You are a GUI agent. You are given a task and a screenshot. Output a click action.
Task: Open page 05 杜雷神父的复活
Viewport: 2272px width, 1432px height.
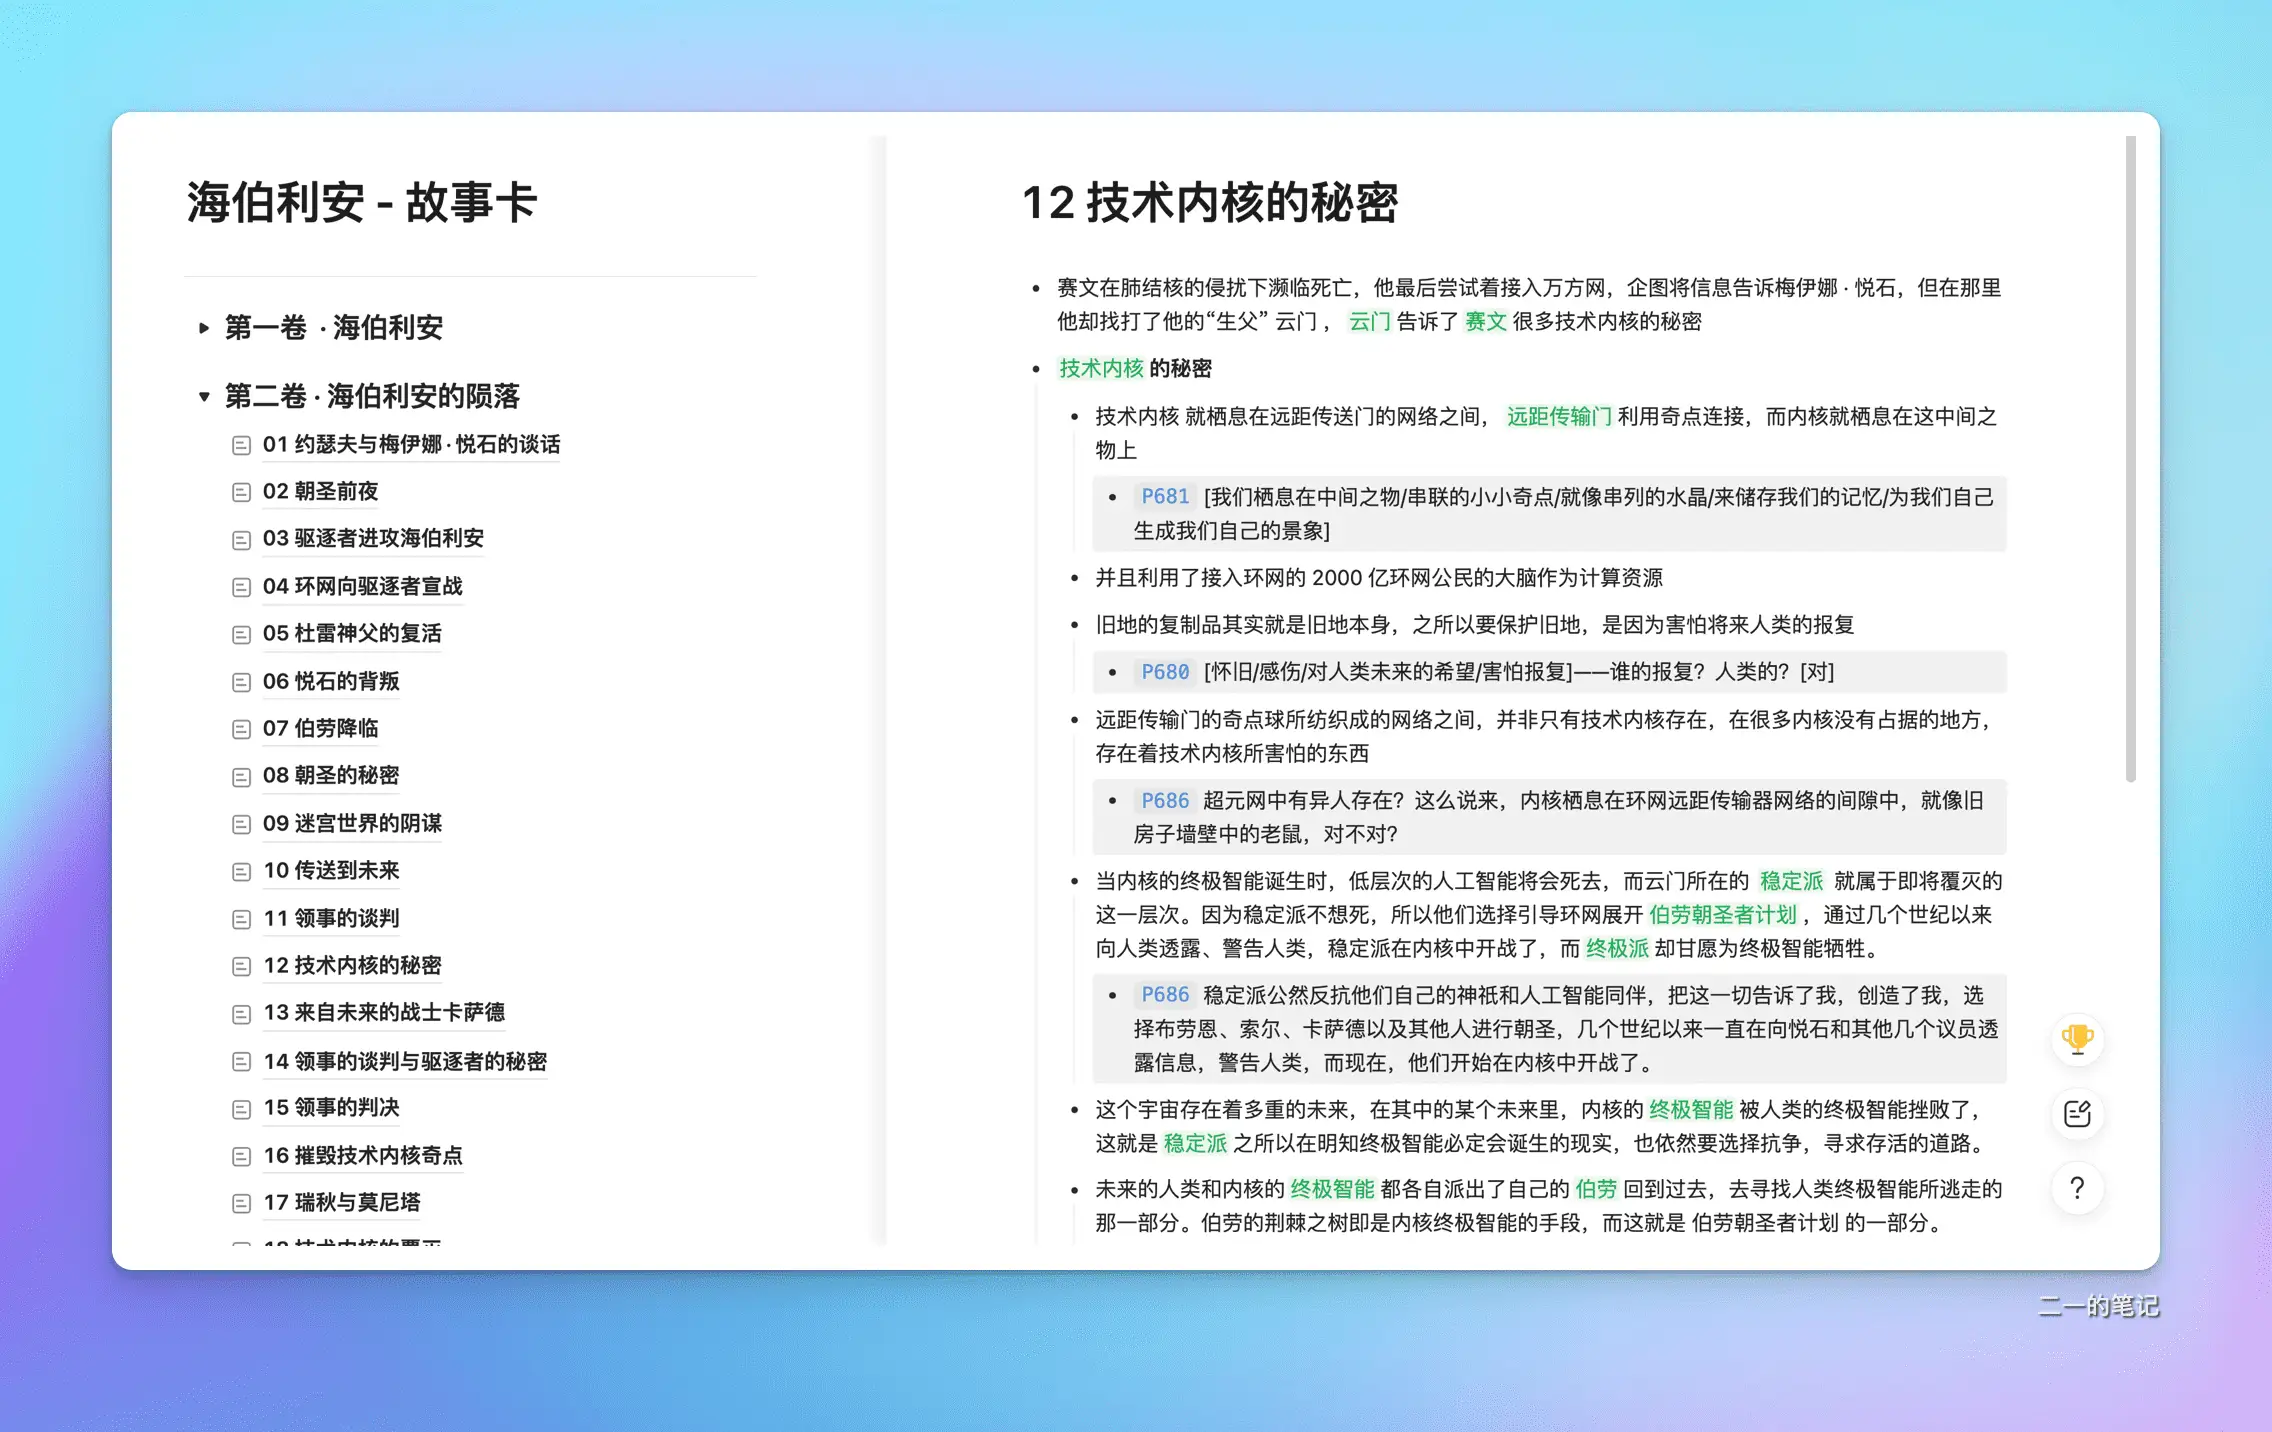(x=352, y=633)
